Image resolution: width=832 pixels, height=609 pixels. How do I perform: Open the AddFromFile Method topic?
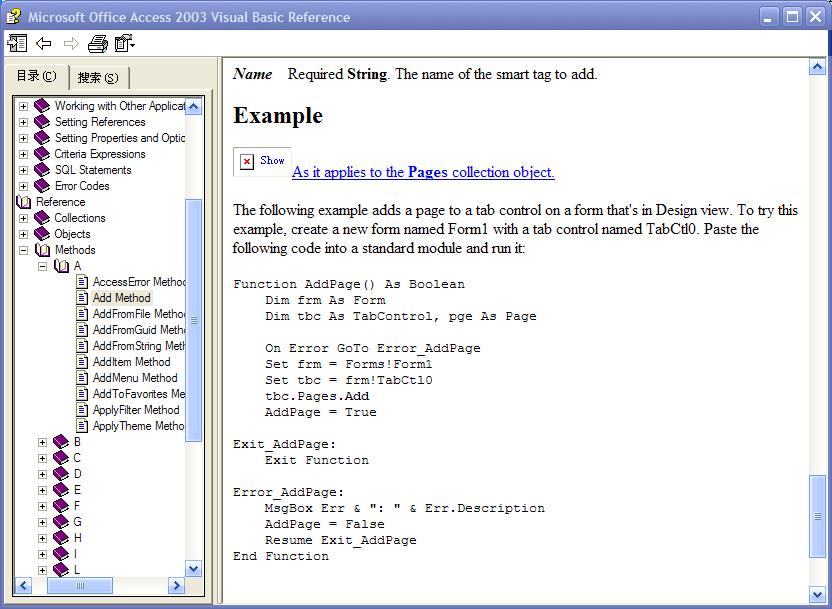[138, 314]
